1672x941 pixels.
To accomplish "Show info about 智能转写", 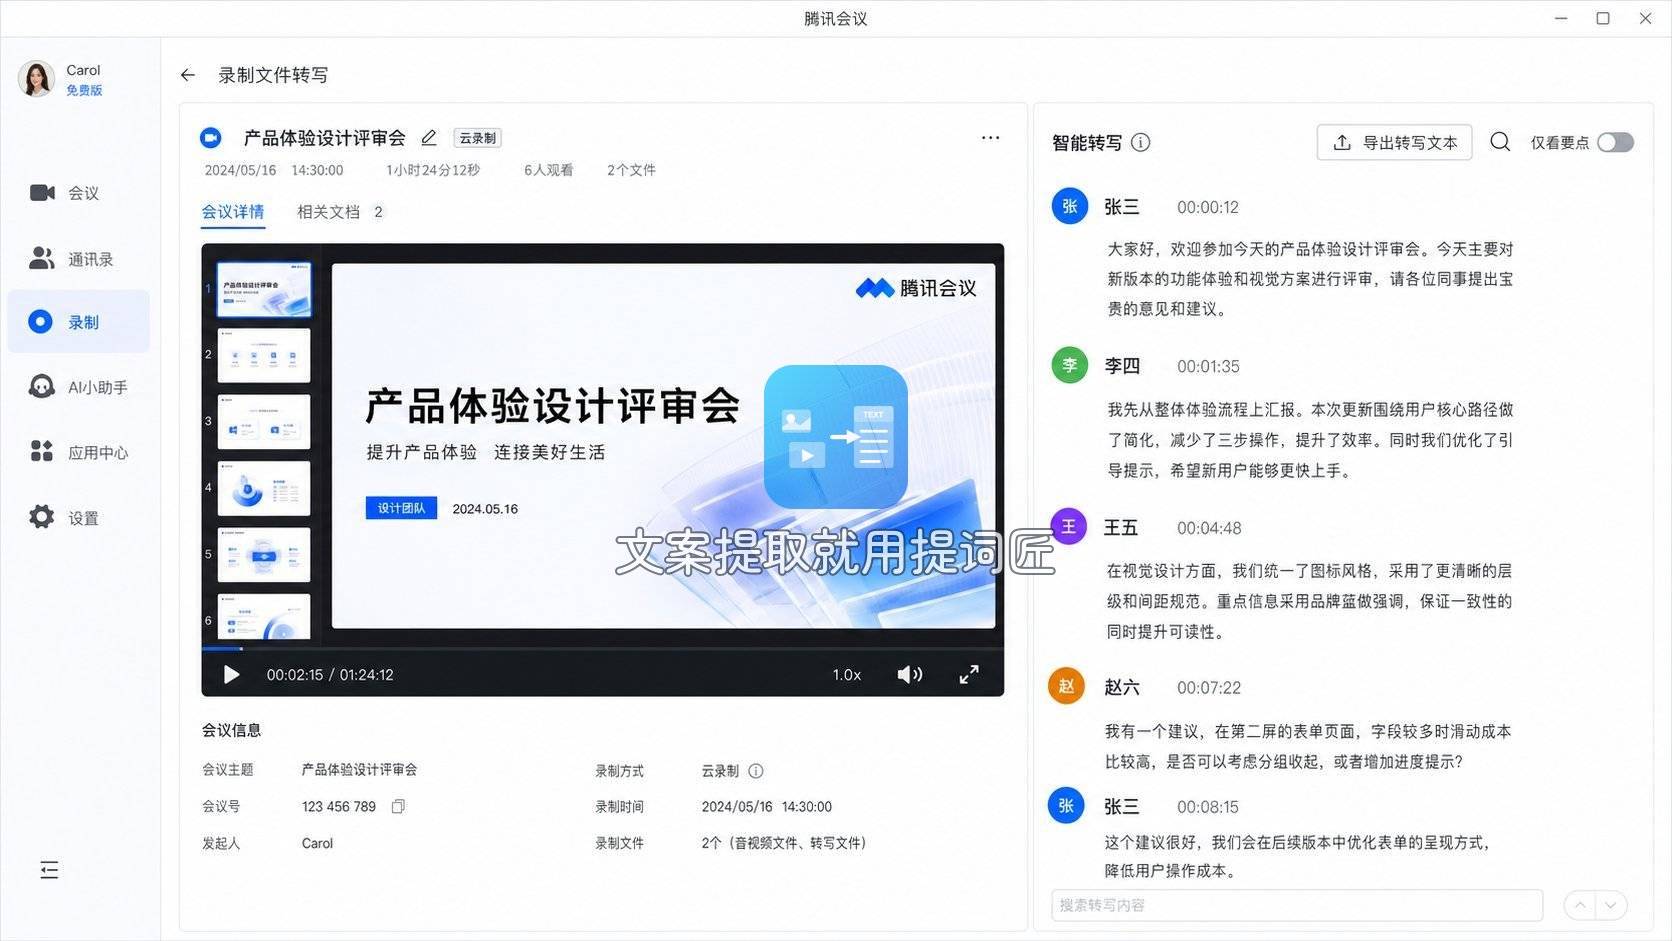I will pyautogui.click(x=1140, y=143).
